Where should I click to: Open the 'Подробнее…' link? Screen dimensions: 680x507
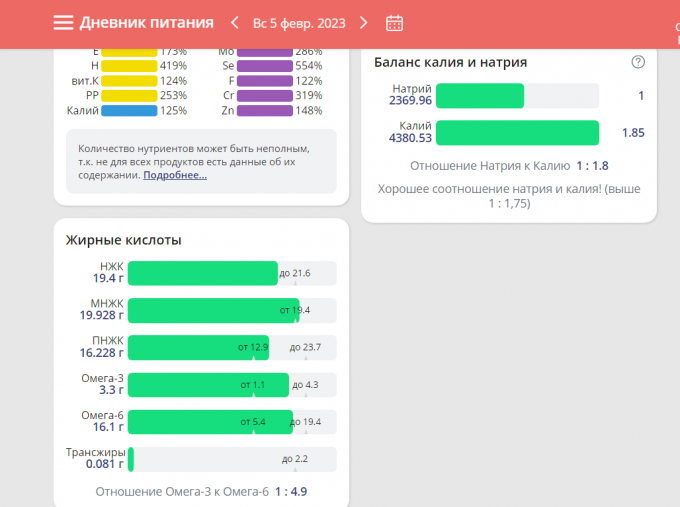pos(175,175)
